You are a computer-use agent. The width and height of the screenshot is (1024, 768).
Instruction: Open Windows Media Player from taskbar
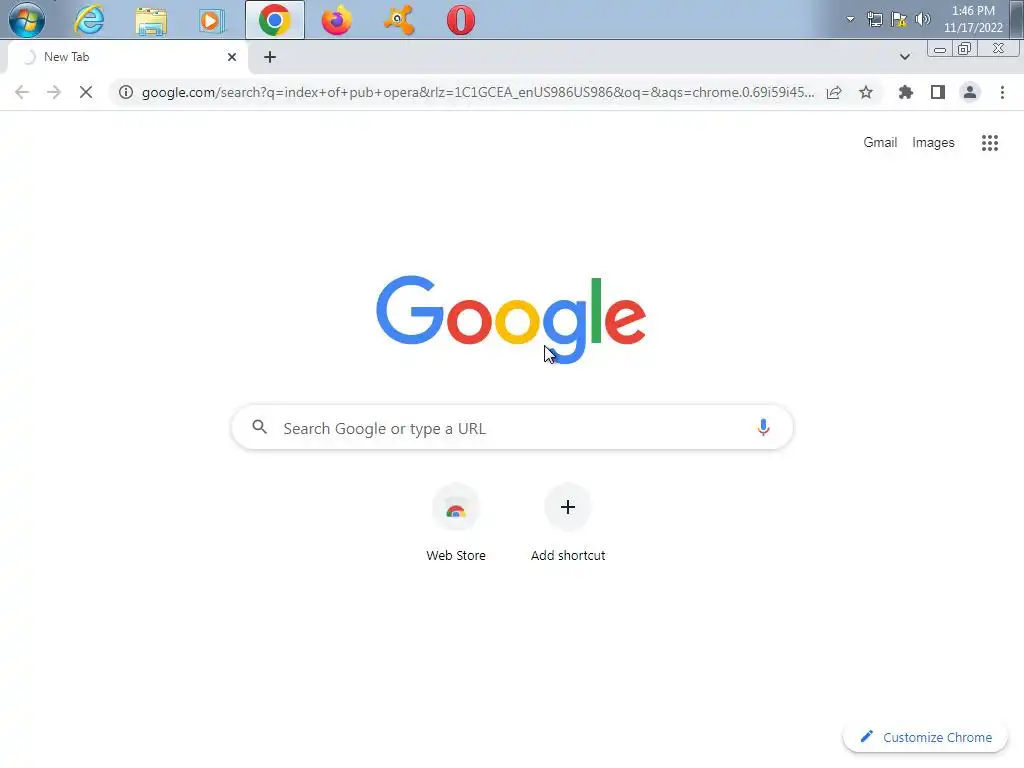[x=212, y=20]
